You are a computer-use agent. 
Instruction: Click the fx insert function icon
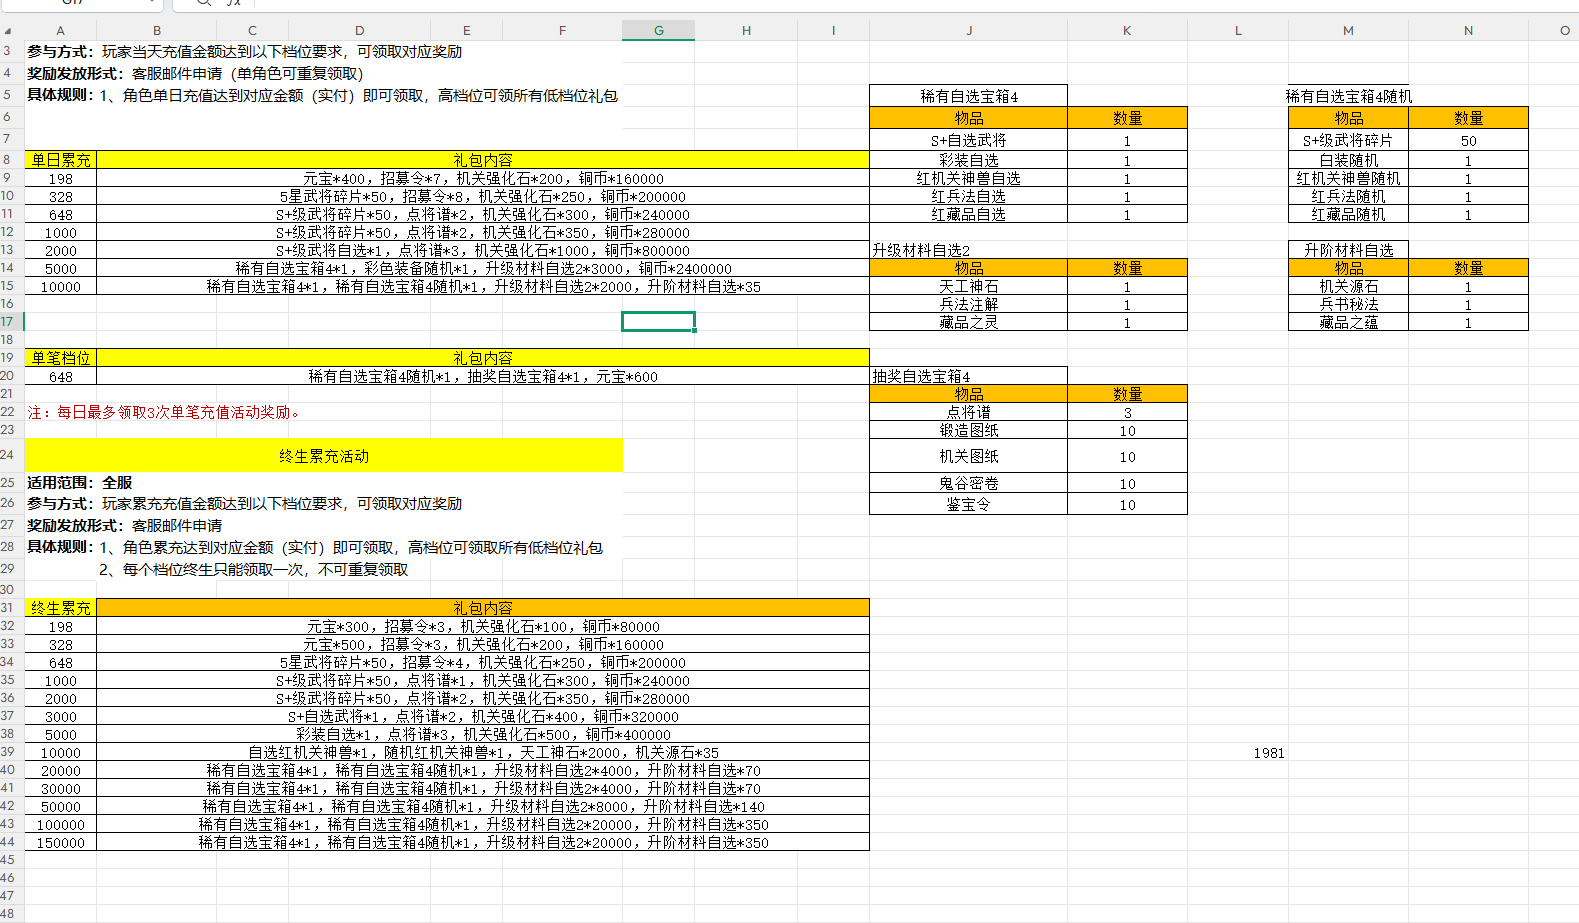233,3
